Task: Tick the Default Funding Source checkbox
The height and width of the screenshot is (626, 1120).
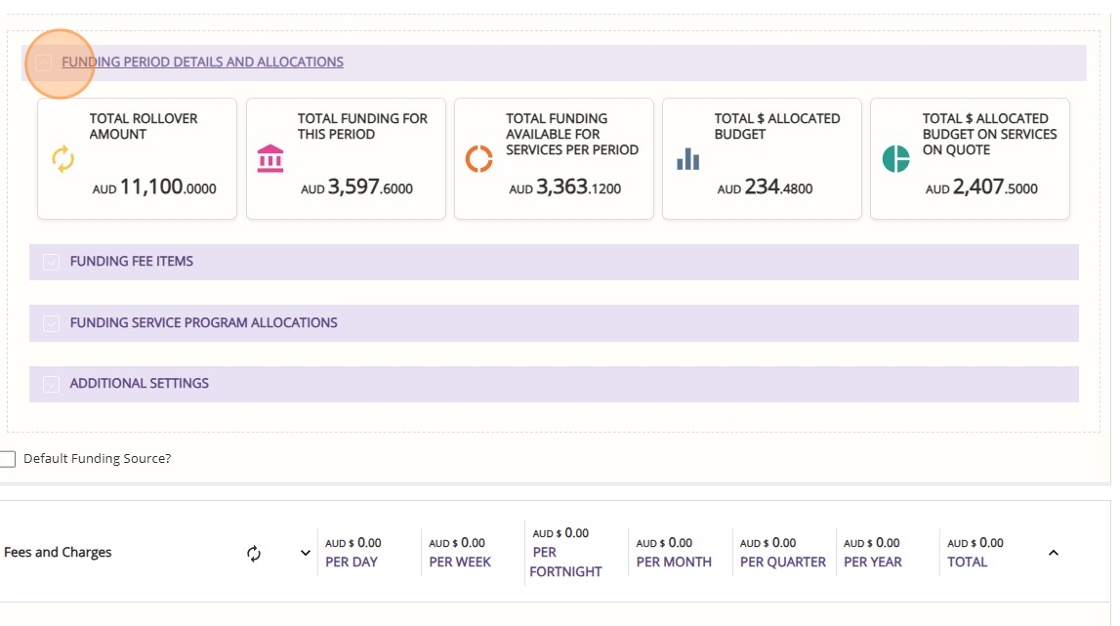Action: [x=8, y=459]
